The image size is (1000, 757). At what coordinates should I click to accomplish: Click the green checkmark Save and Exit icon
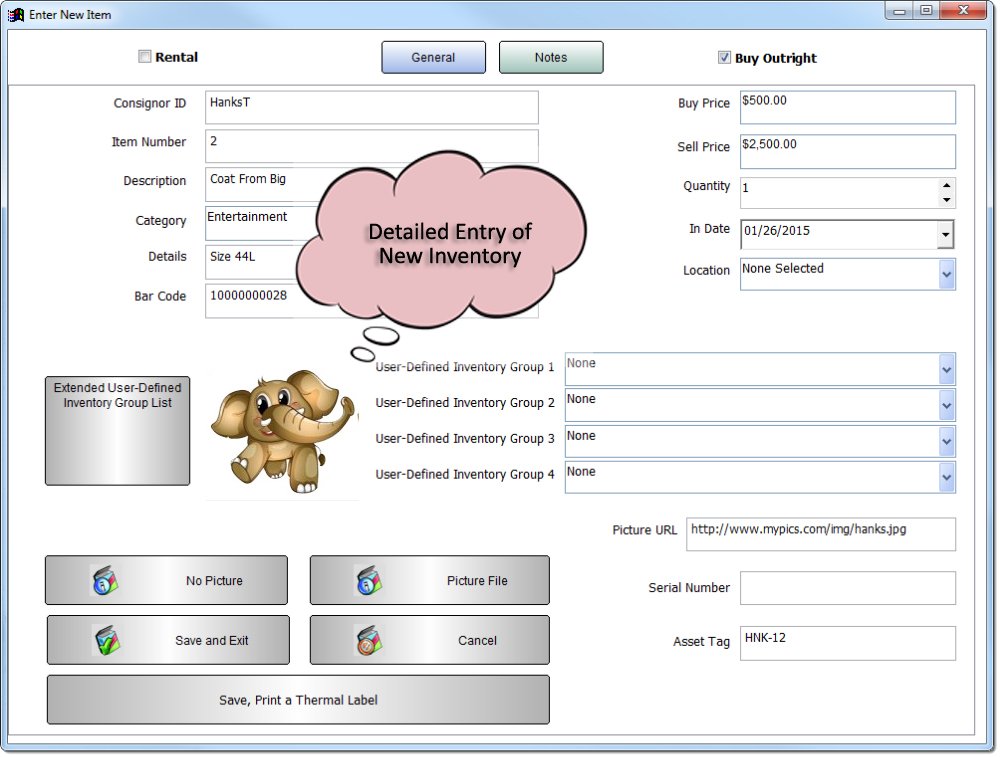coord(106,640)
